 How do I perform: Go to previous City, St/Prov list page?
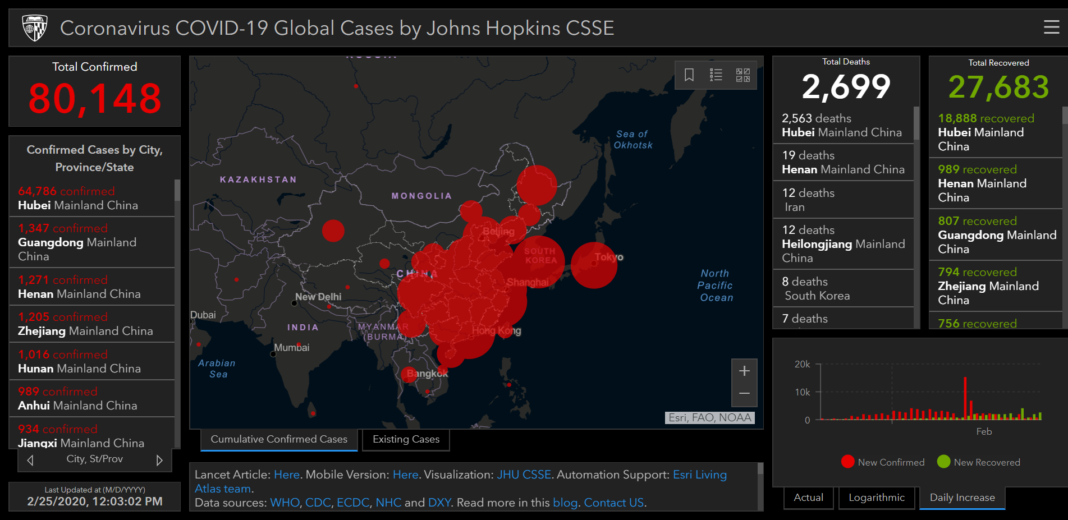[x=30, y=460]
